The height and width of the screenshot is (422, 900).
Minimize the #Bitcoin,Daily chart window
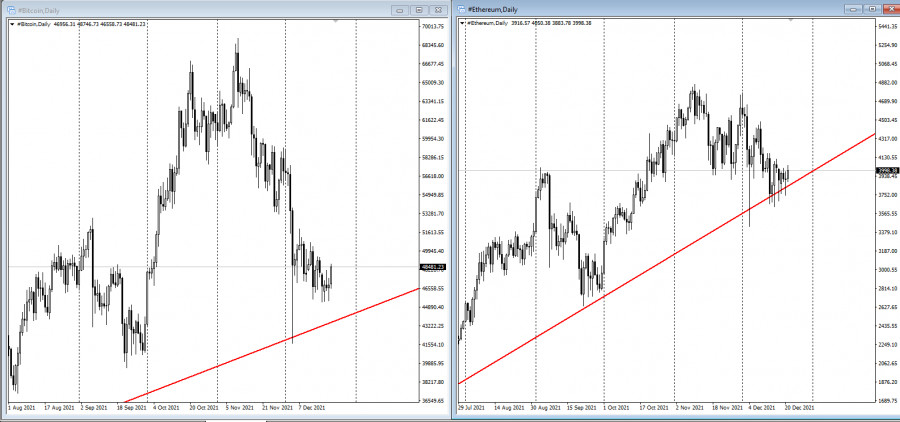tap(400, 10)
